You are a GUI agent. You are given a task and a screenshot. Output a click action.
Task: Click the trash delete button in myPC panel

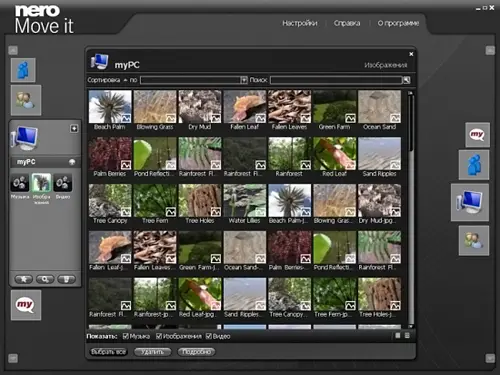click(66, 279)
